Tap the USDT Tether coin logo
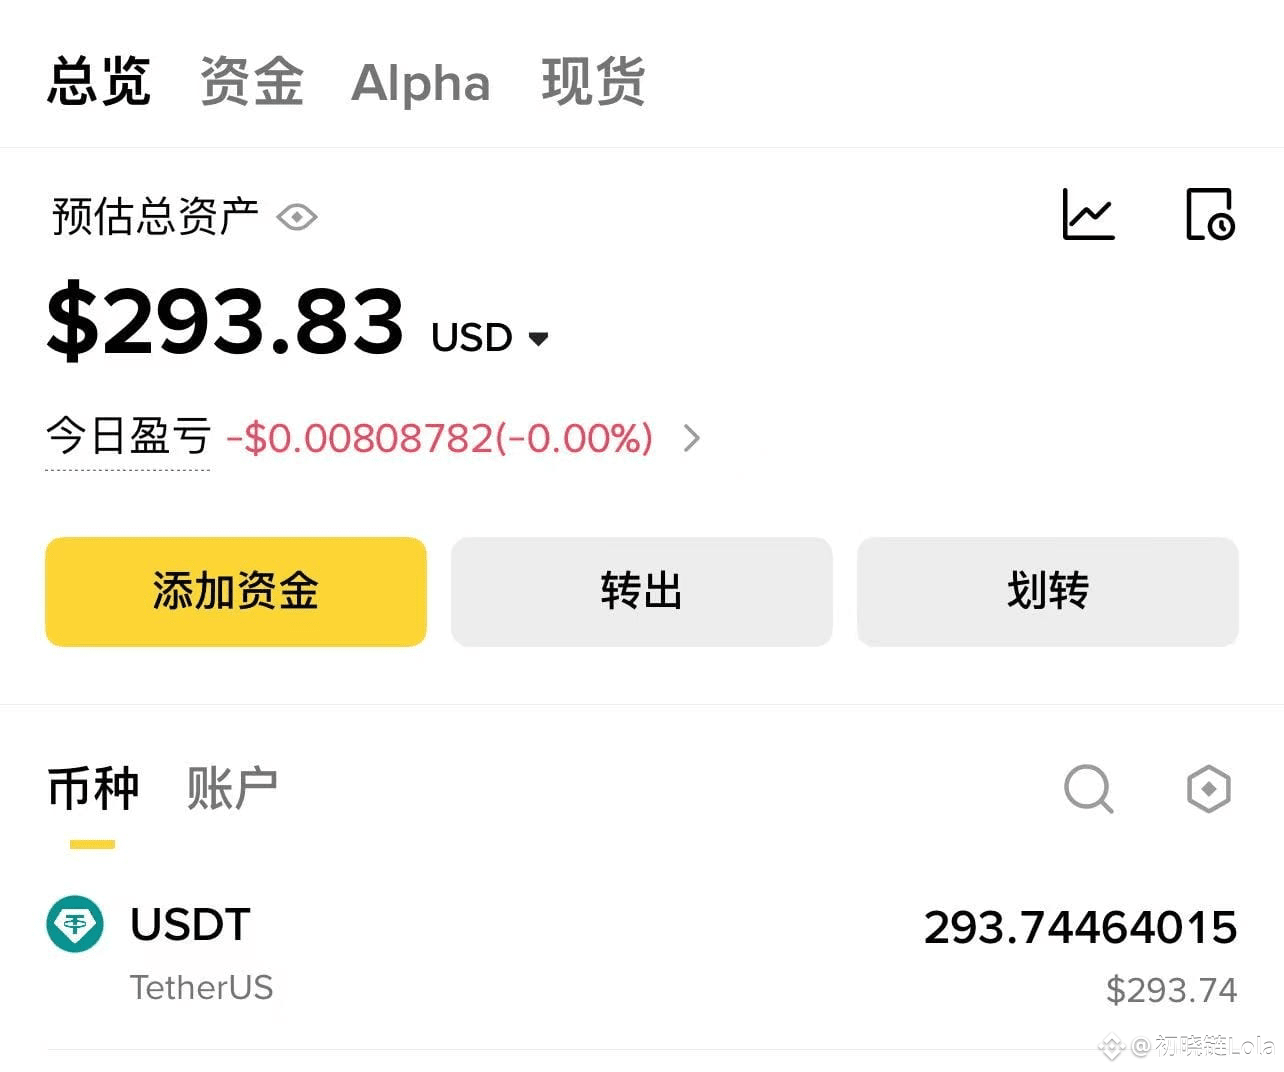1284x1072 pixels. pos(75,924)
